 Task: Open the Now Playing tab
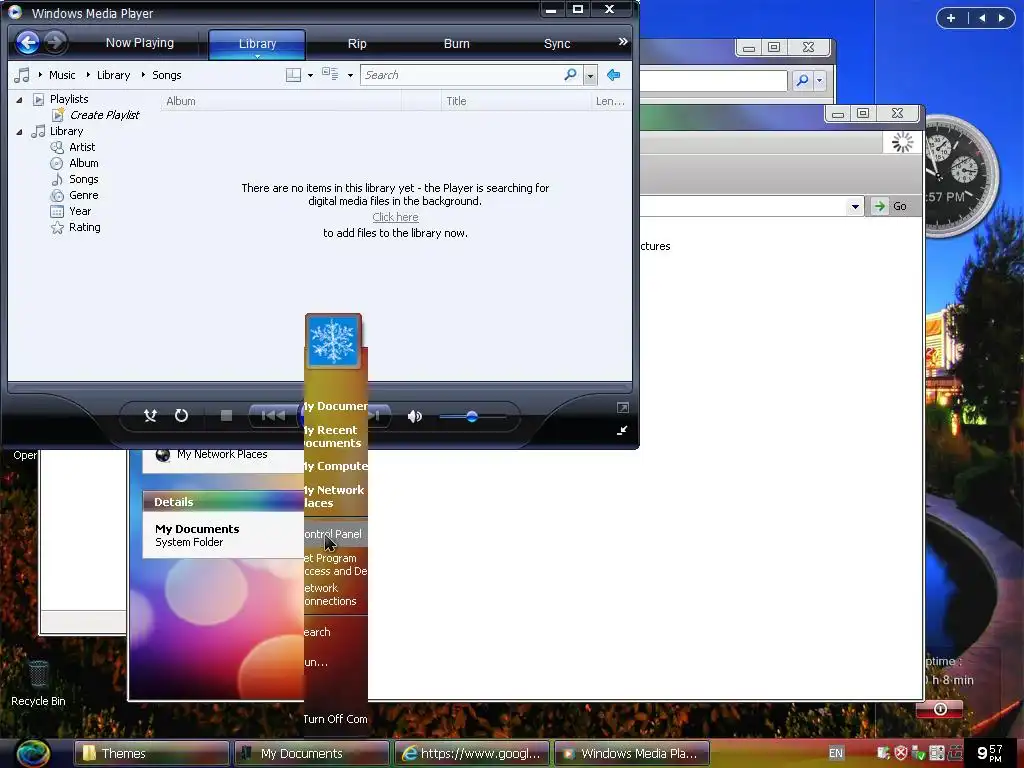click(x=140, y=43)
